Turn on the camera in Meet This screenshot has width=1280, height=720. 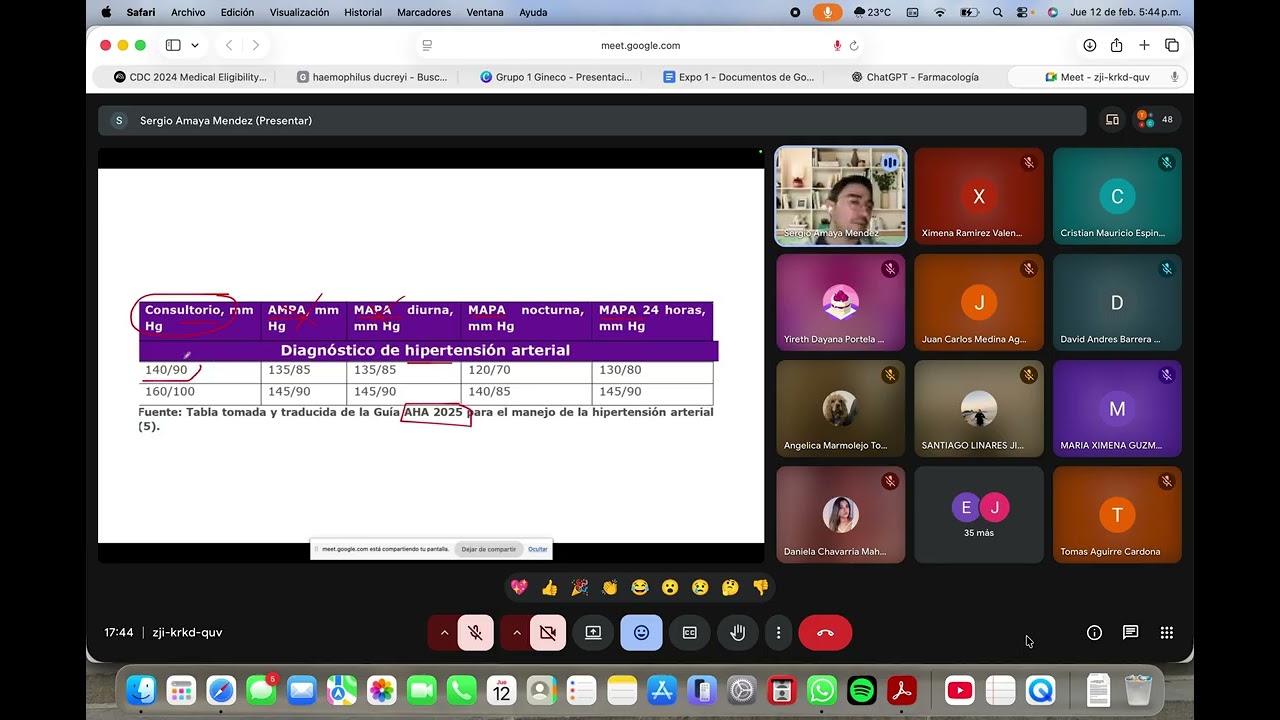pos(548,633)
